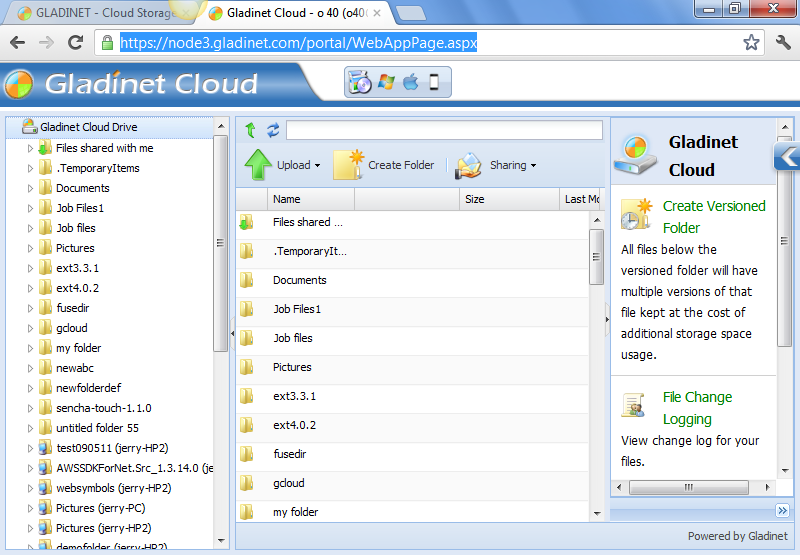Click the folder tree vertical scrollbar thumb
Viewport: 800px width, 560px height.
[x=220, y=243]
